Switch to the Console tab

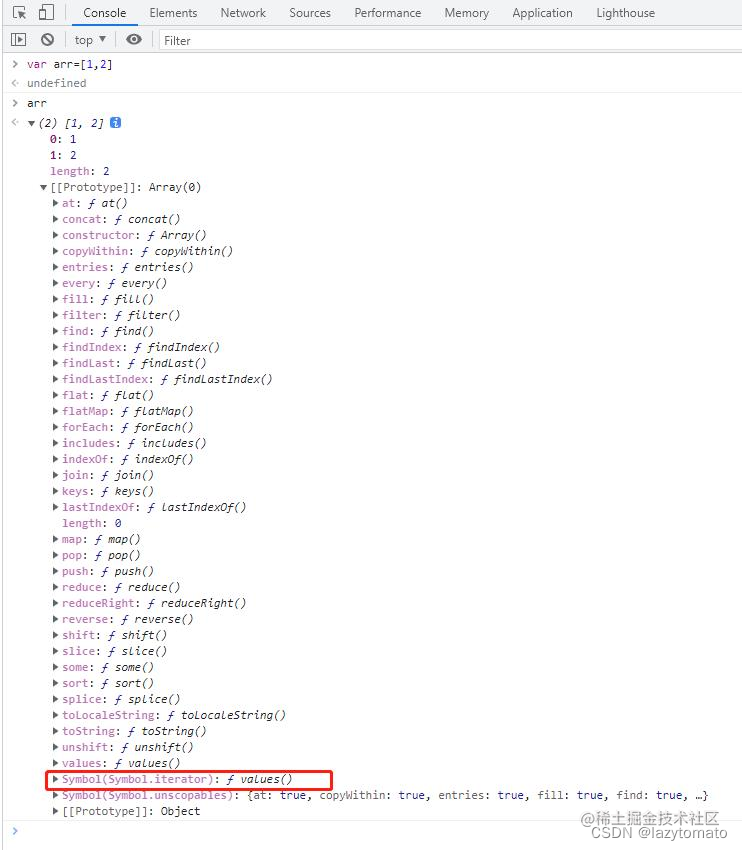tap(105, 12)
